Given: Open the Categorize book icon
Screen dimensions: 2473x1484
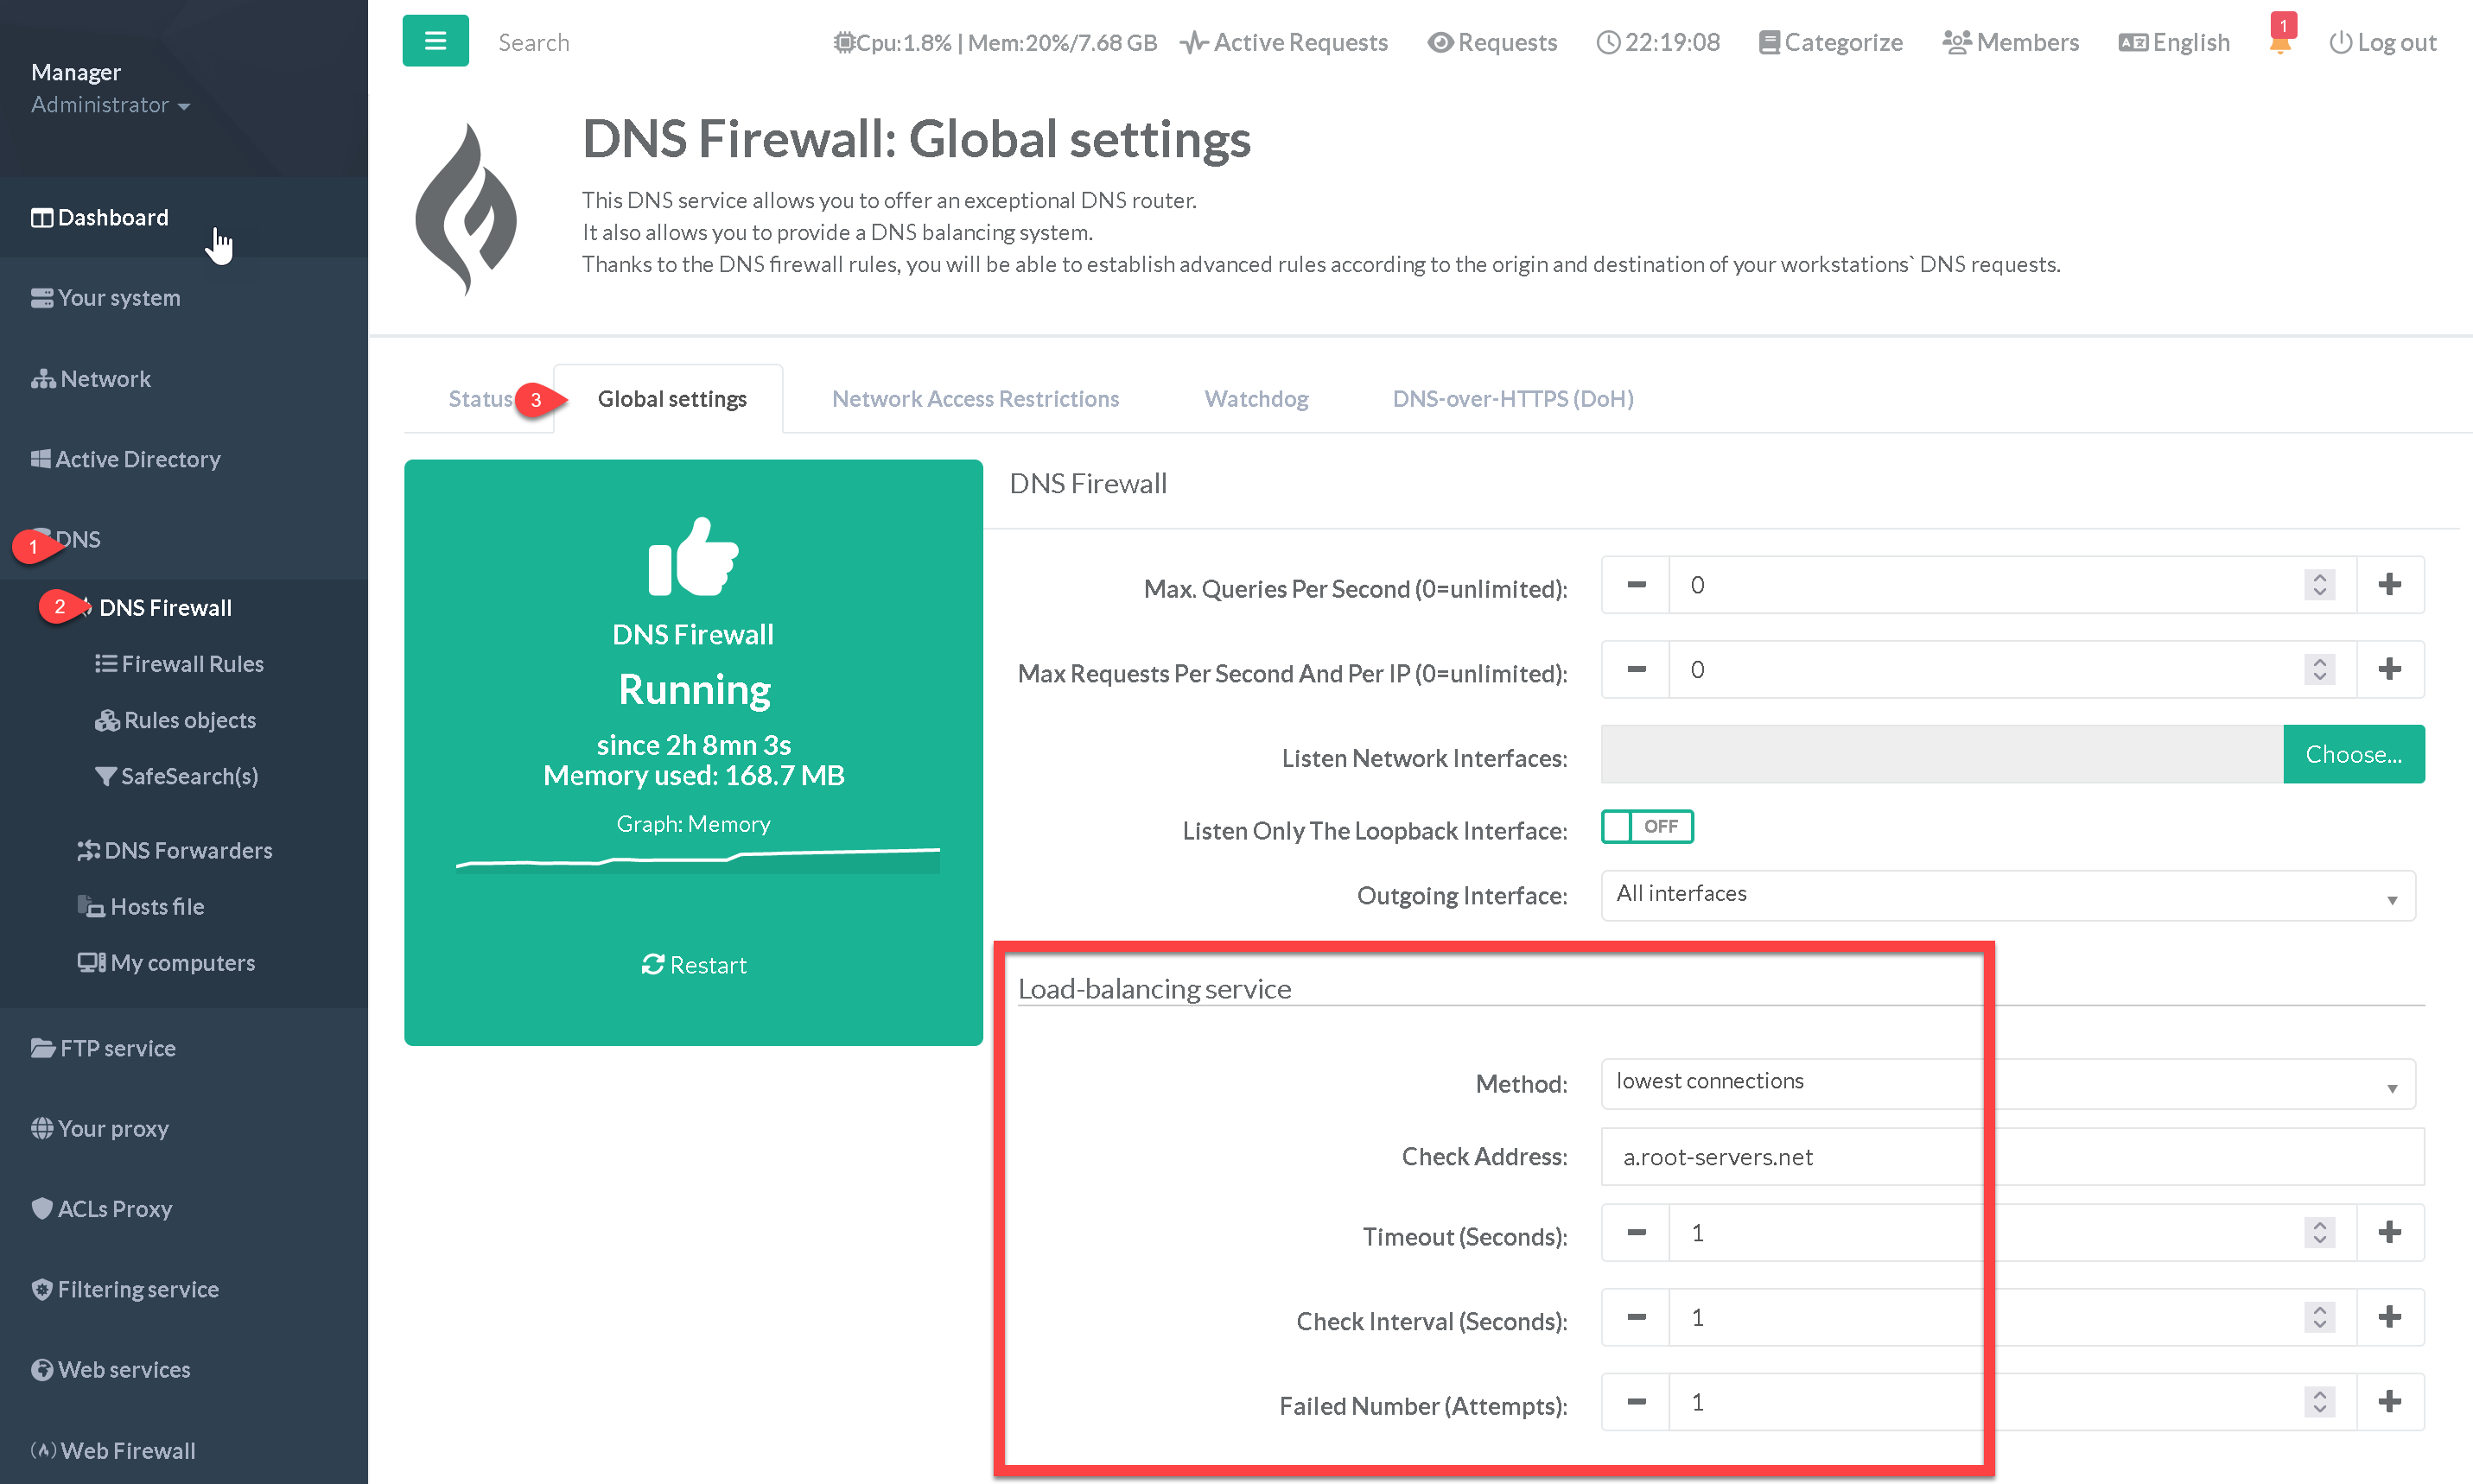Looking at the screenshot, I should 1768,42.
